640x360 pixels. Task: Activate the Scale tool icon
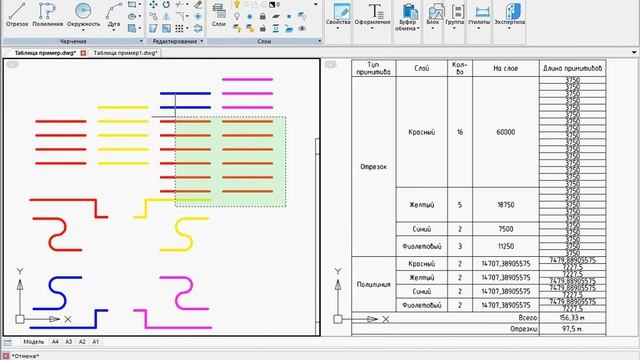(x=166, y=28)
